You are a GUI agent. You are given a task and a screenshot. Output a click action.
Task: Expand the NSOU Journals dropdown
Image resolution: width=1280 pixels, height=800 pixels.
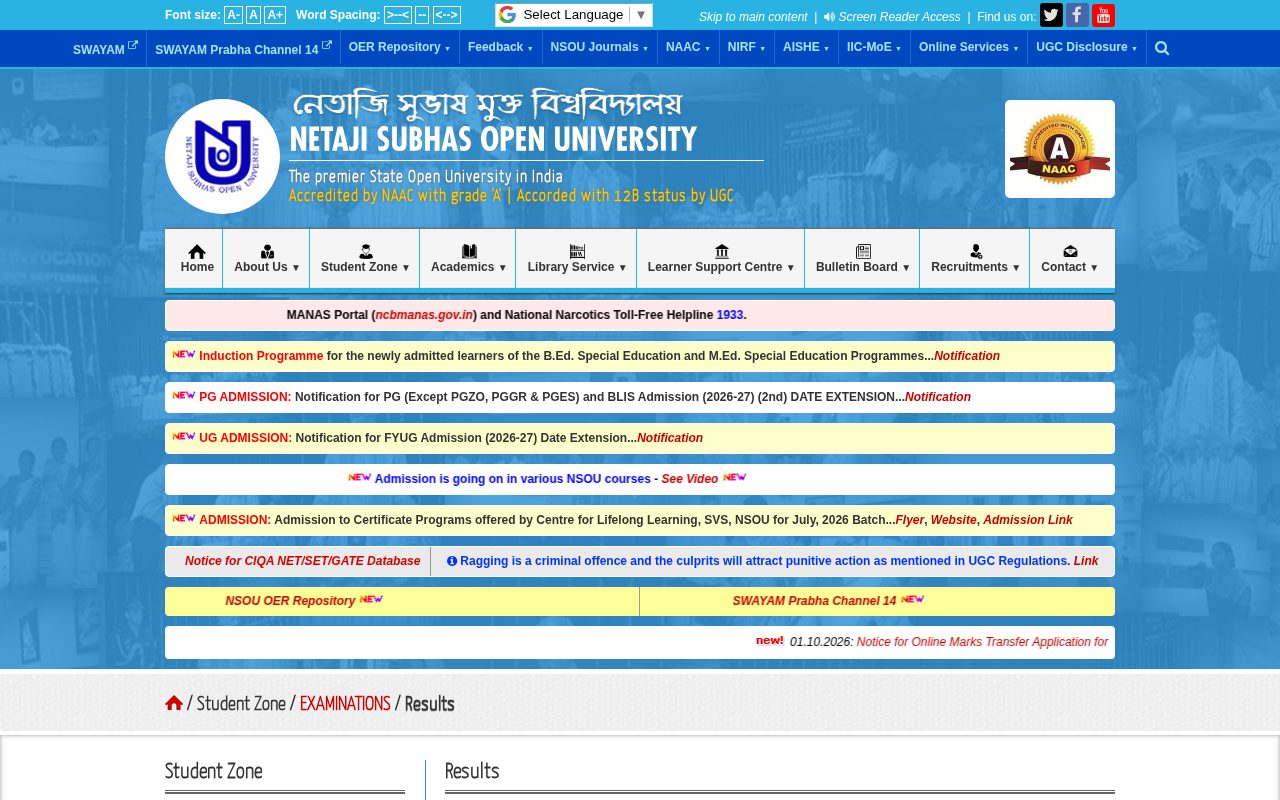tap(599, 47)
